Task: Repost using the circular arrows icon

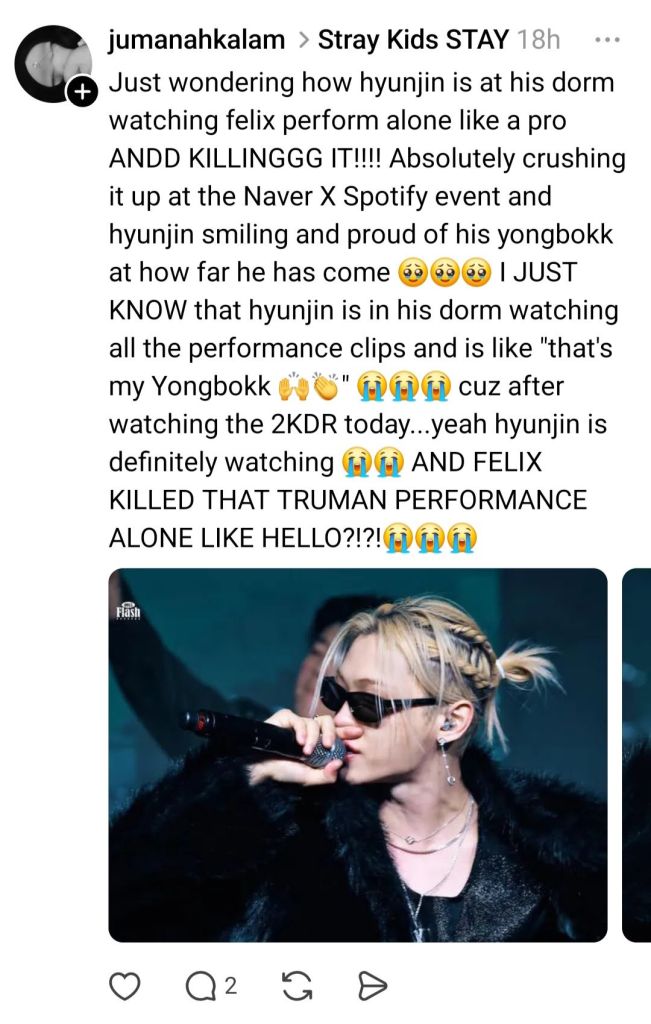Action: 296,985
